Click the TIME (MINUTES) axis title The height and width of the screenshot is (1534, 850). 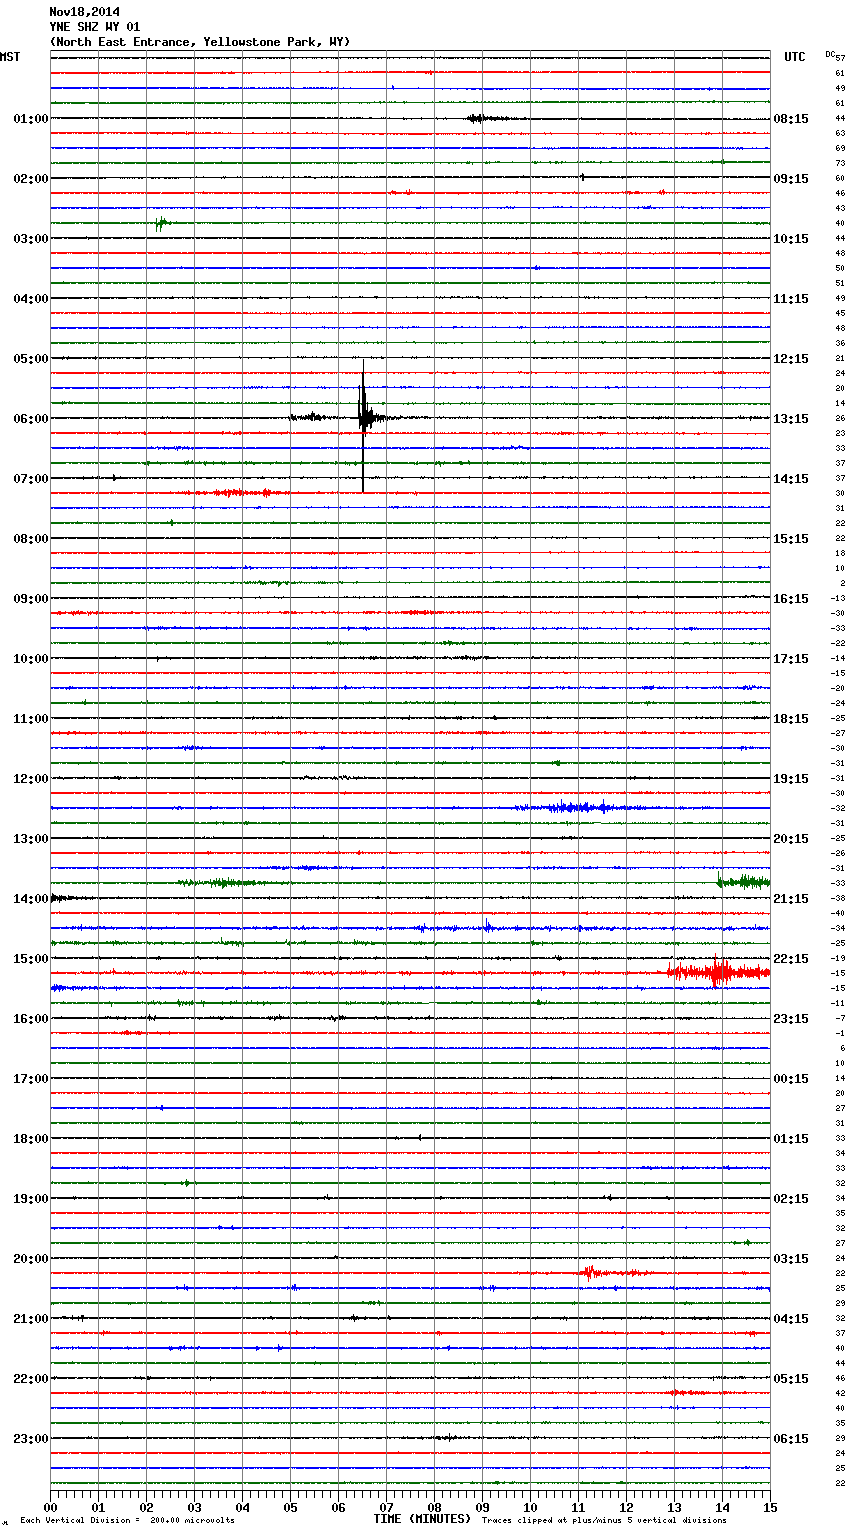(x=422, y=1519)
